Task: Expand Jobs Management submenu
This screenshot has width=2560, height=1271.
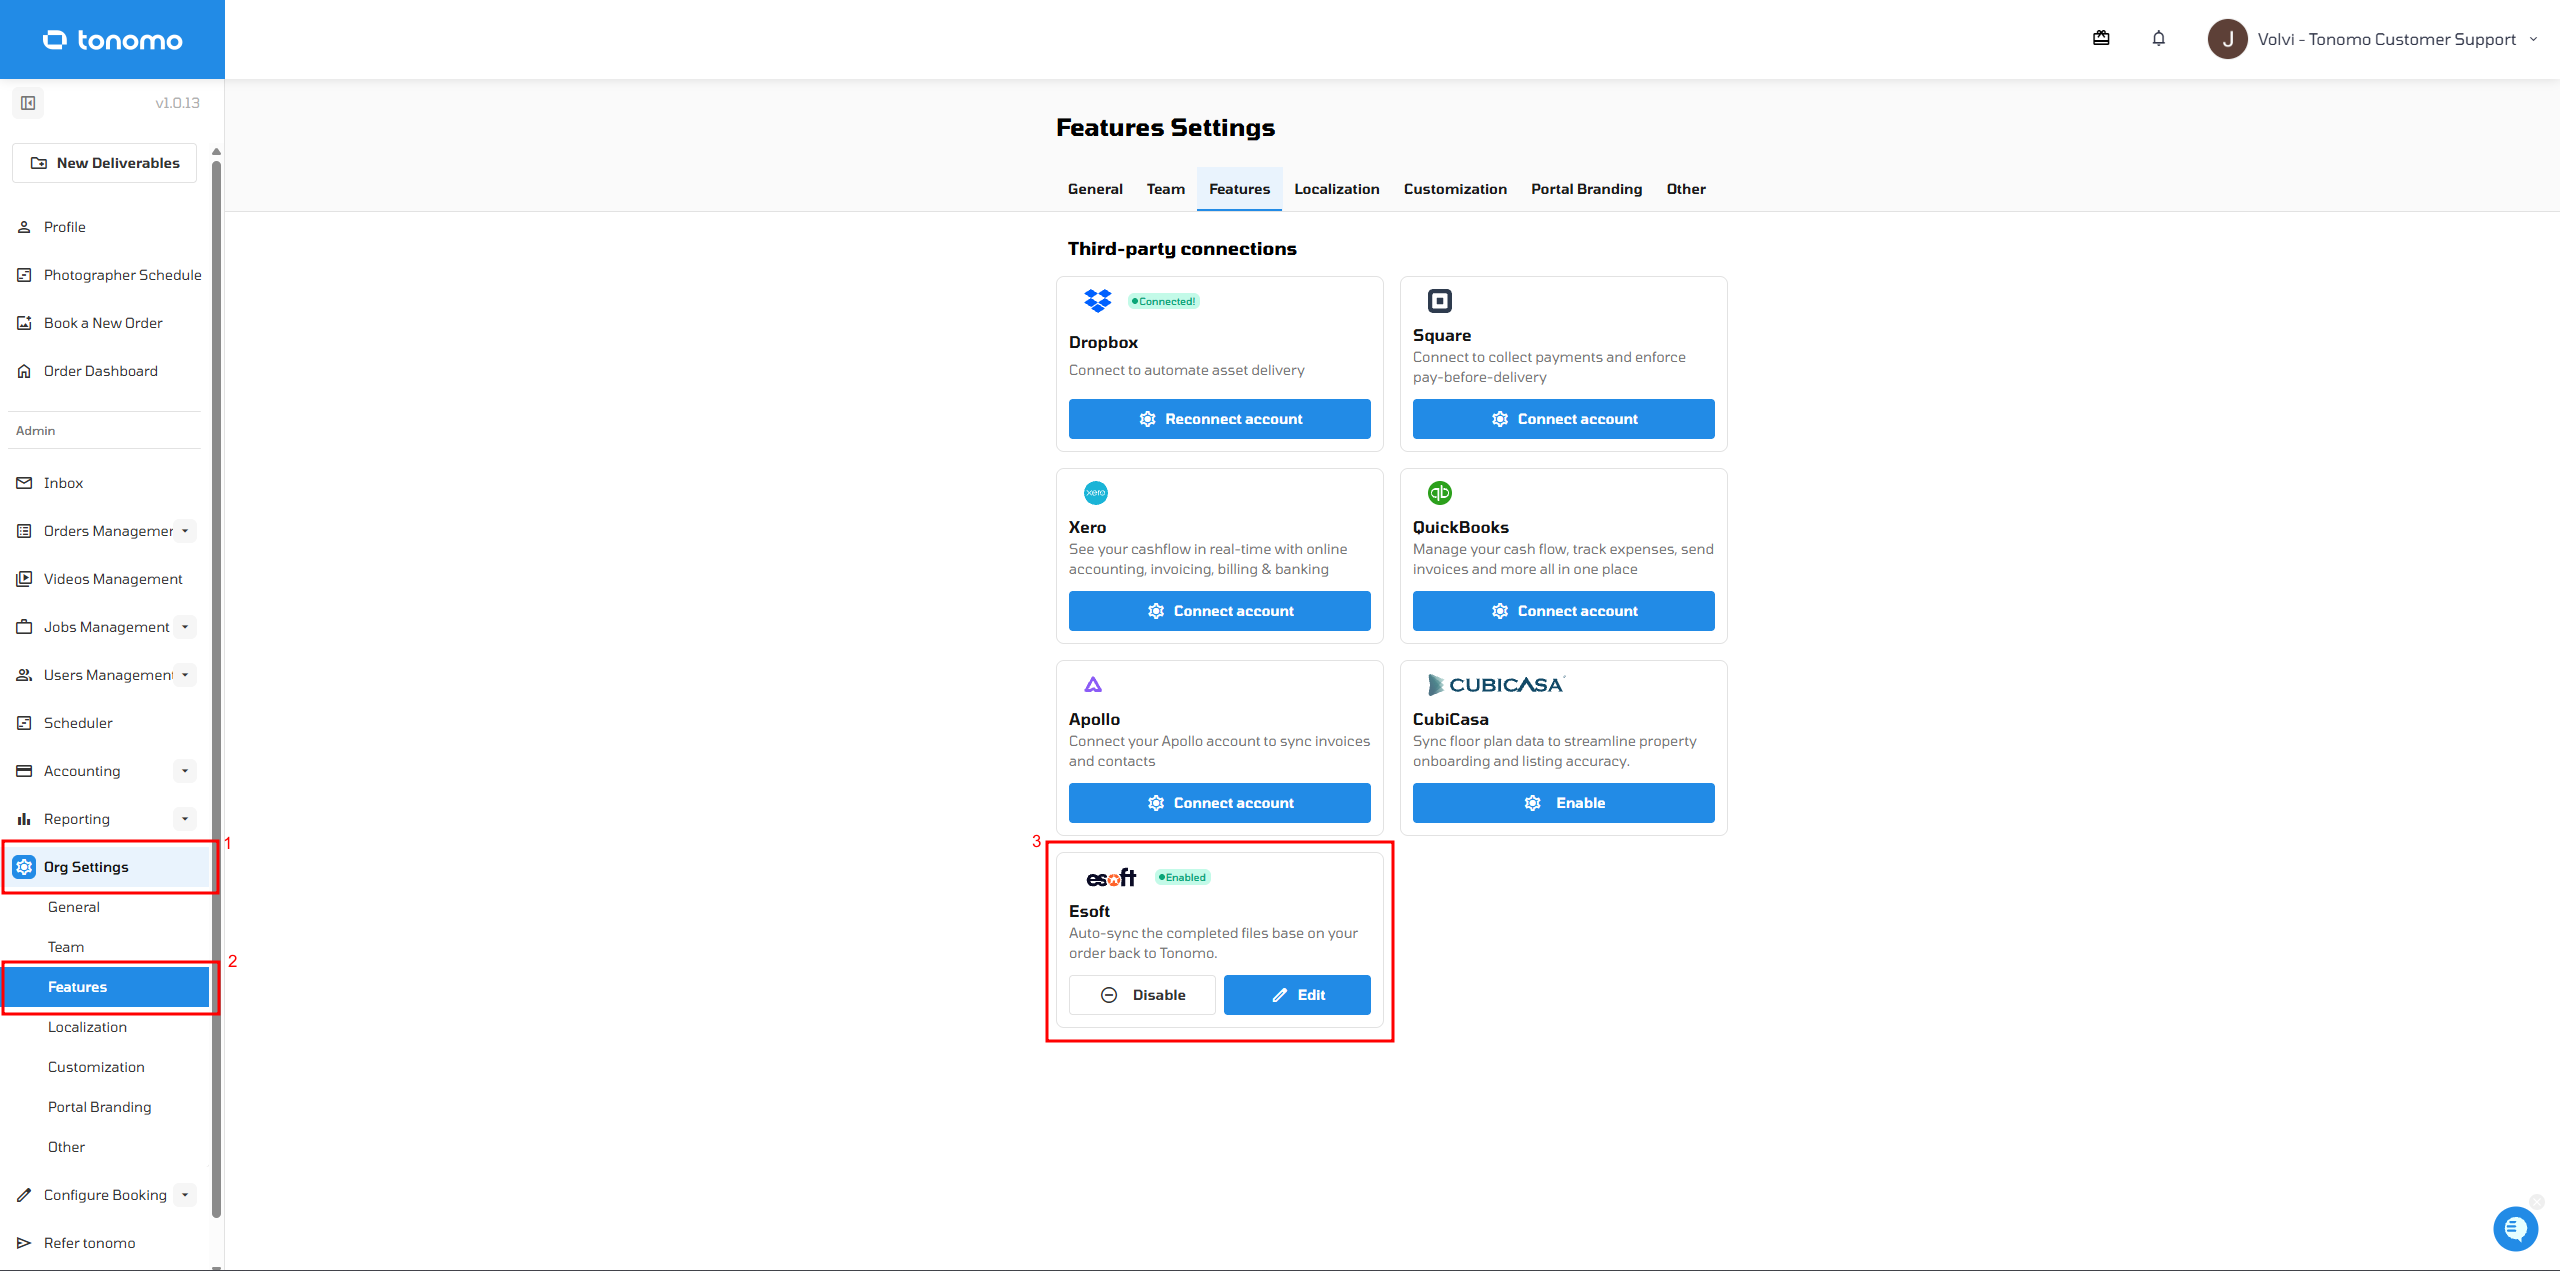Action: (185, 627)
